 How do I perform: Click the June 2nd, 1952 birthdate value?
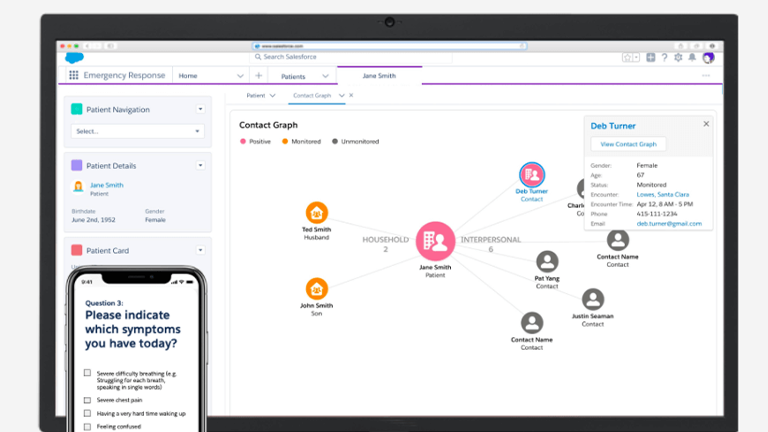point(94,220)
